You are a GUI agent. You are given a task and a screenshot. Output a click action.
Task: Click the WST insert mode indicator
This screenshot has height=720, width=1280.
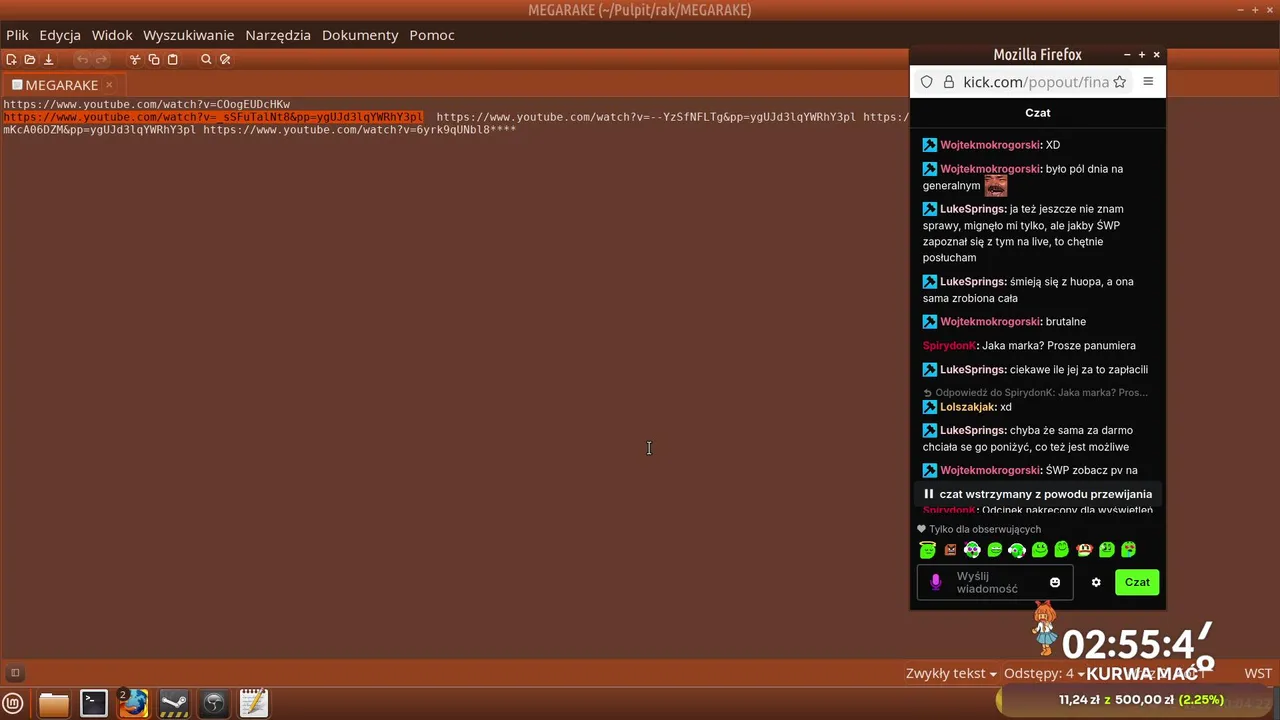(1258, 674)
